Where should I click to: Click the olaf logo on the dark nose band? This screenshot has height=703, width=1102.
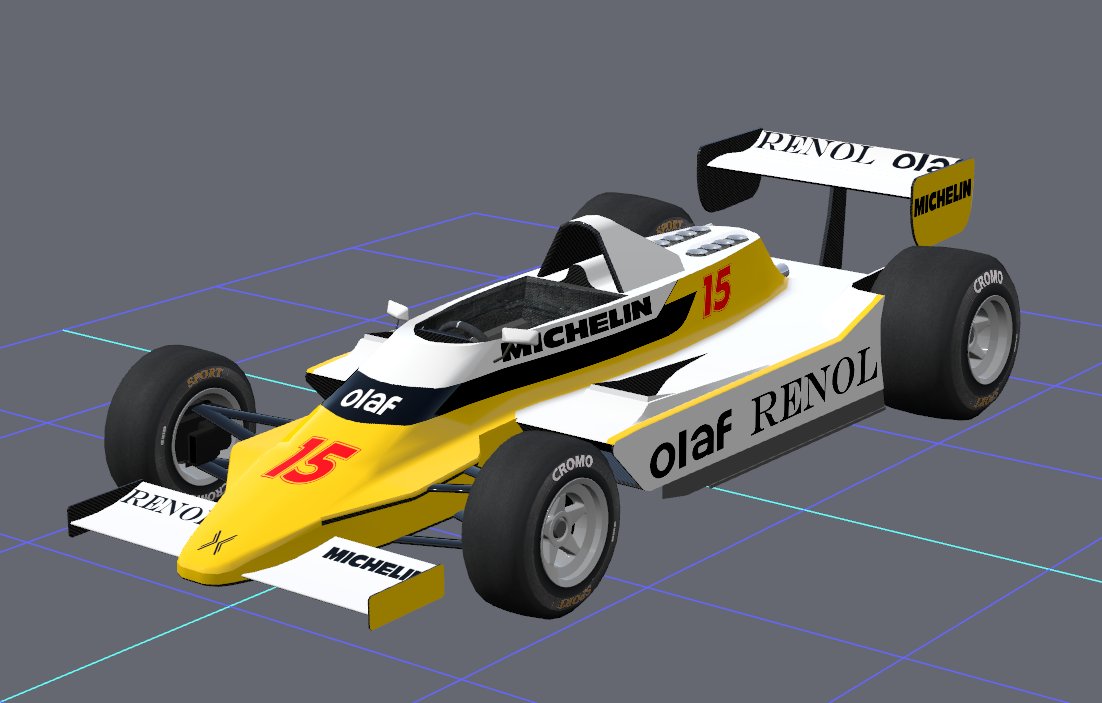pos(371,400)
